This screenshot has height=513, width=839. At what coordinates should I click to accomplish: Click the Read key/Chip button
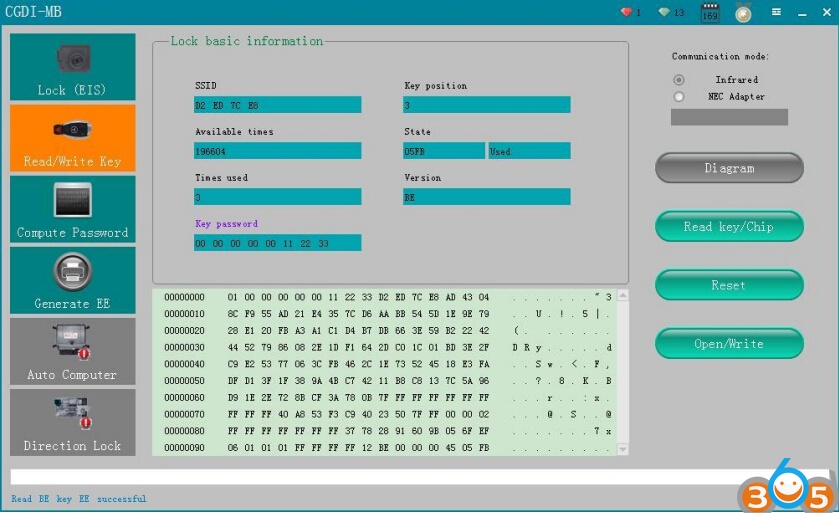click(729, 226)
